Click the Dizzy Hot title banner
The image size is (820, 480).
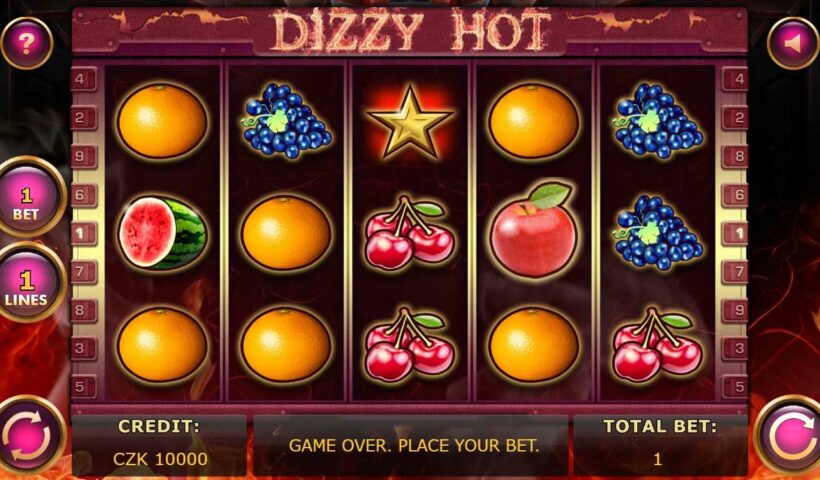(x=410, y=30)
